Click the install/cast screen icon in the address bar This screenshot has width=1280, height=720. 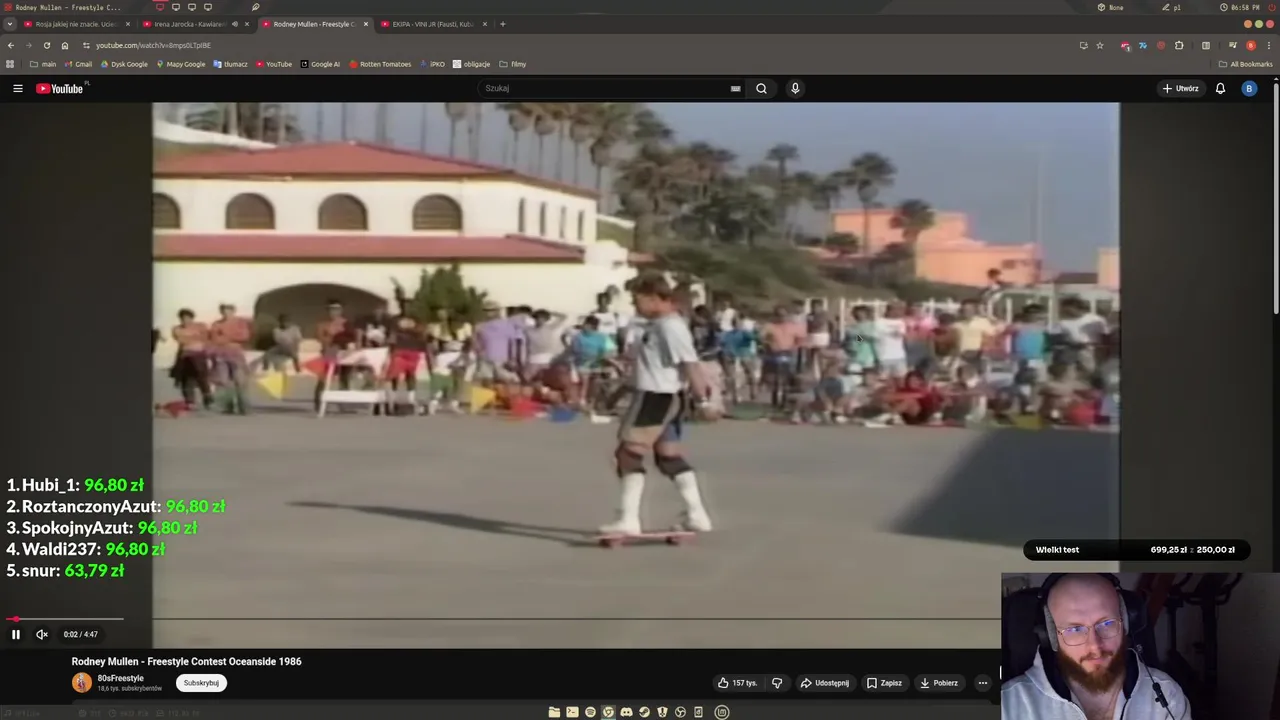click(x=1084, y=45)
